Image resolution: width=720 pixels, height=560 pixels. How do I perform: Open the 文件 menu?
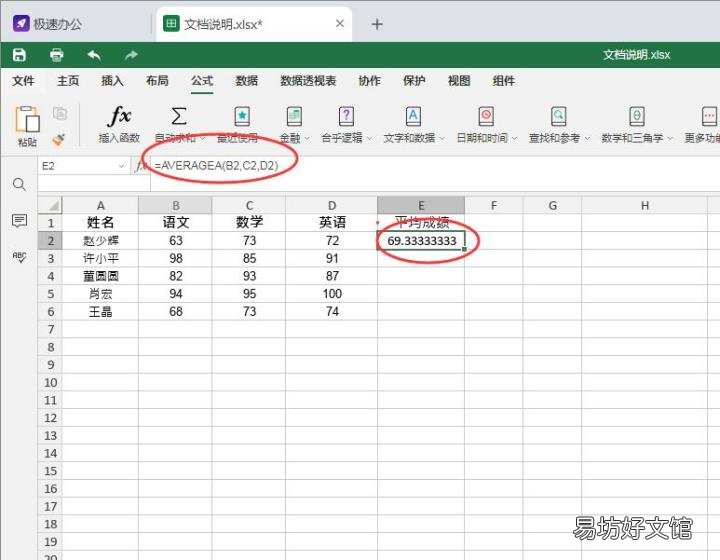[x=23, y=81]
